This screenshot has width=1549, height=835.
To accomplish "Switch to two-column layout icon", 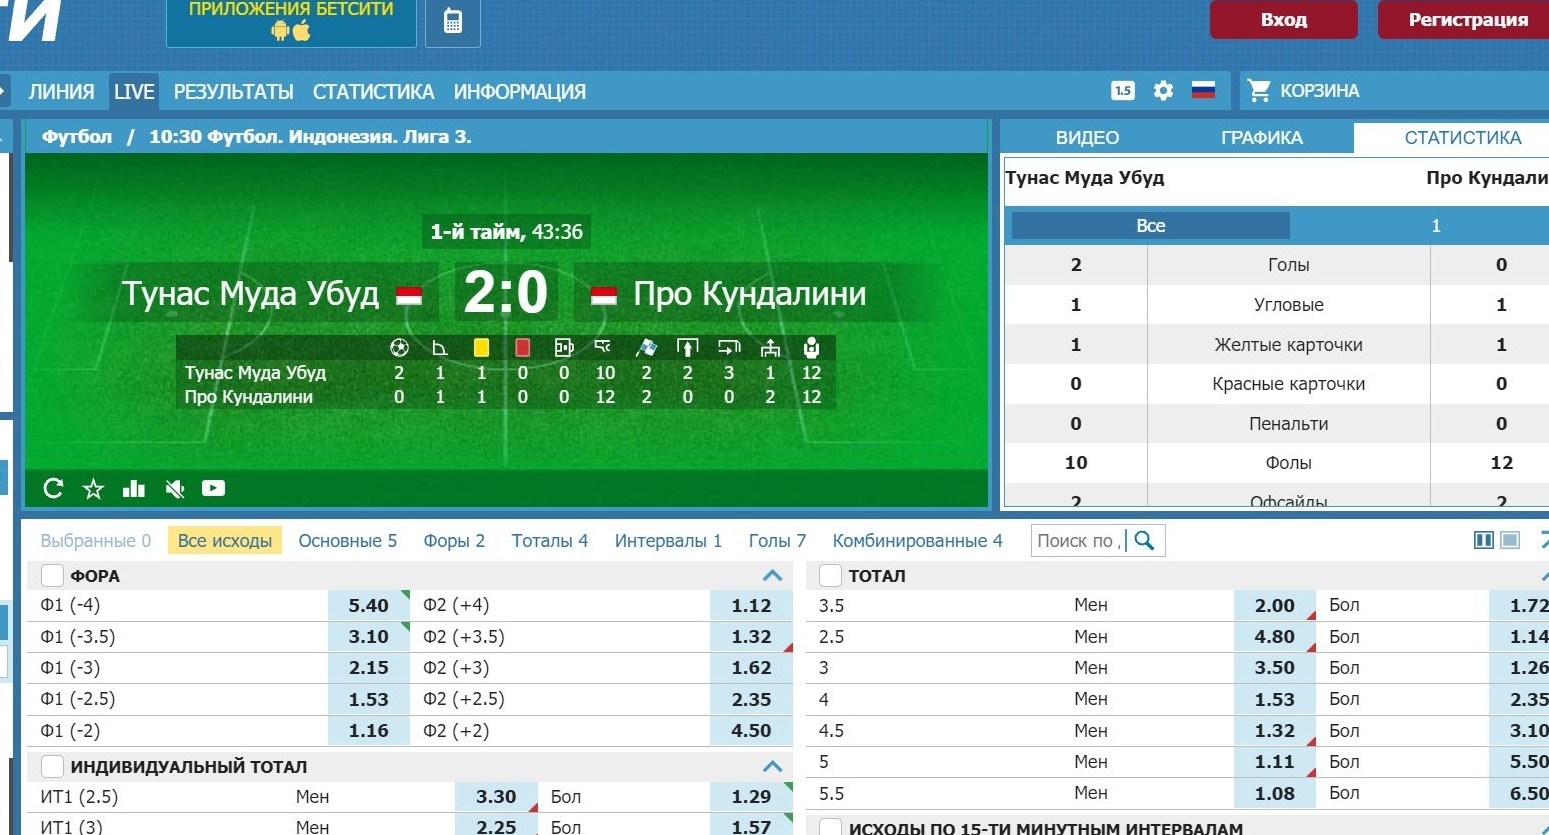I will (x=1484, y=540).
